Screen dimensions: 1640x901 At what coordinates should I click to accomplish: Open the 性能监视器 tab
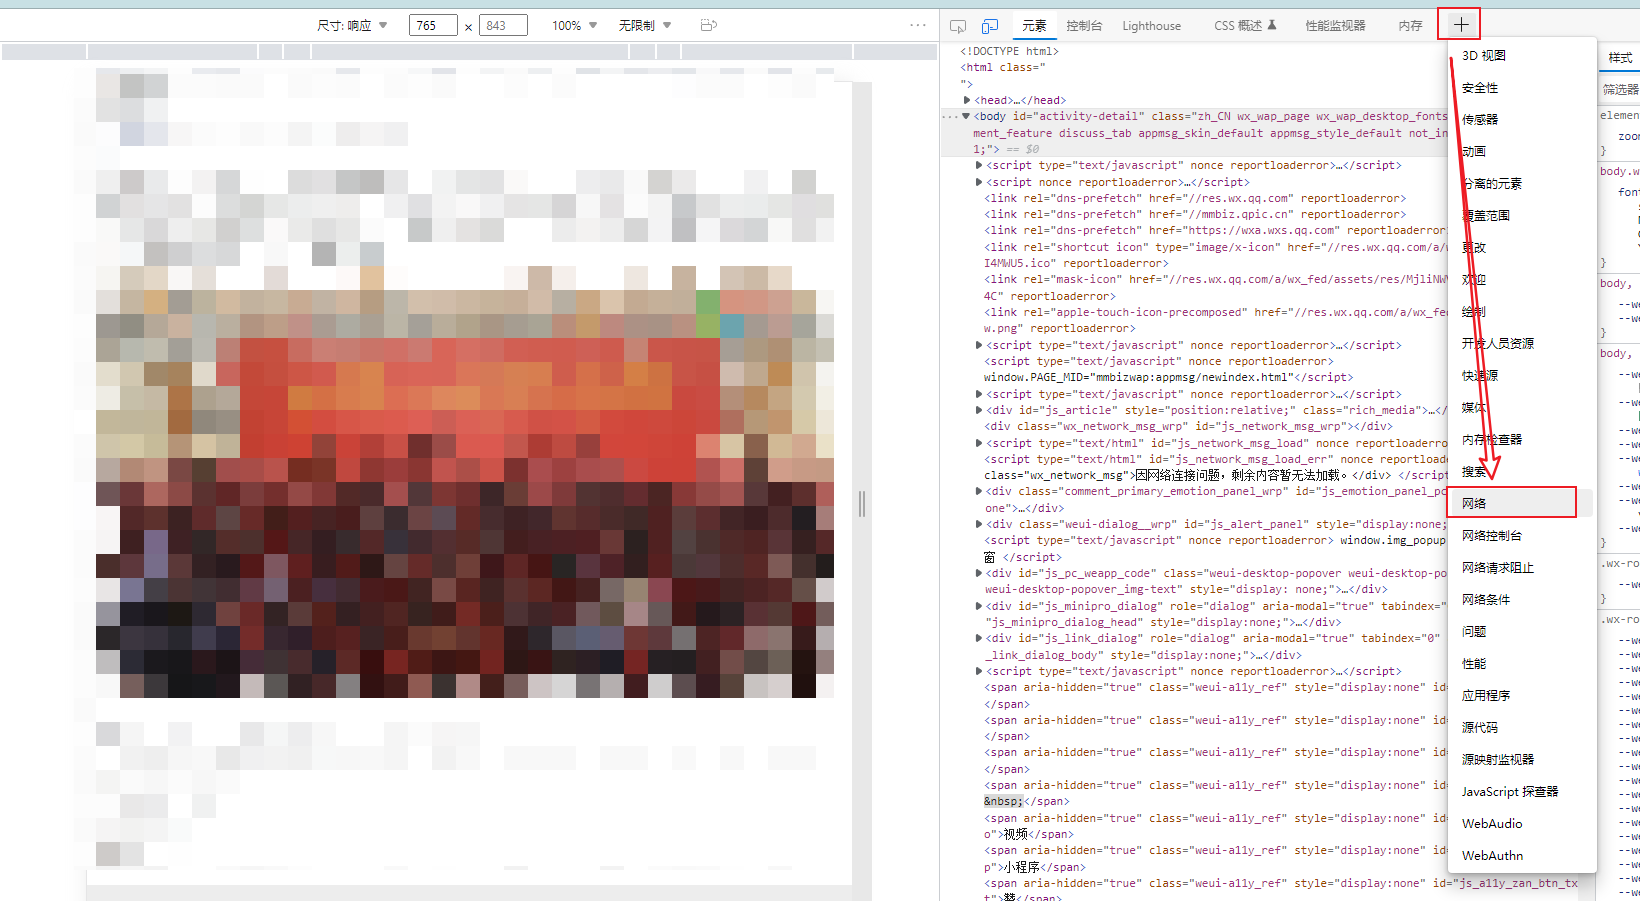1335,26
